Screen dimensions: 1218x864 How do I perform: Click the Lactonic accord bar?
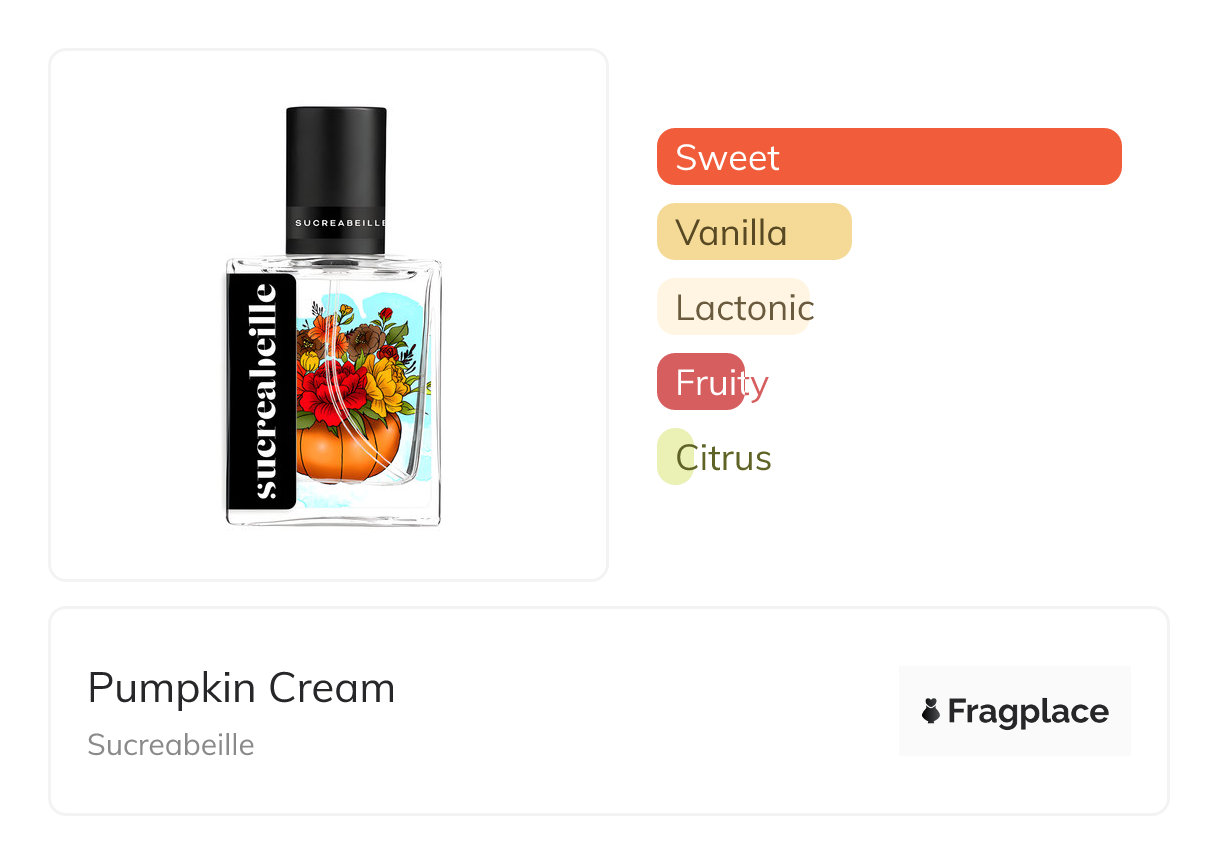point(732,307)
